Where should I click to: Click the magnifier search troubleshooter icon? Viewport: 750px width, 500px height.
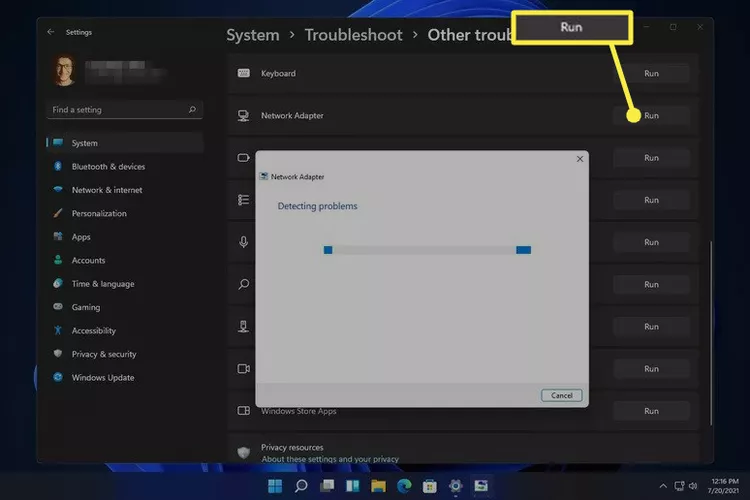(x=243, y=284)
